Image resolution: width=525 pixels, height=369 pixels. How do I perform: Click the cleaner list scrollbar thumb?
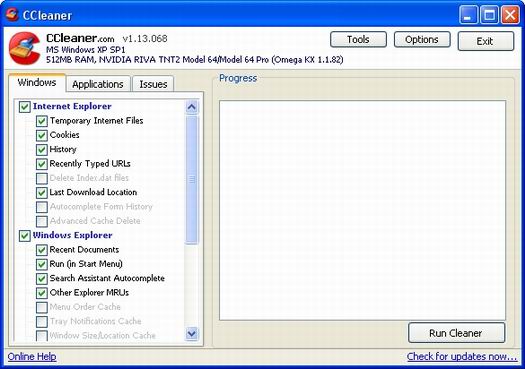click(192, 179)
